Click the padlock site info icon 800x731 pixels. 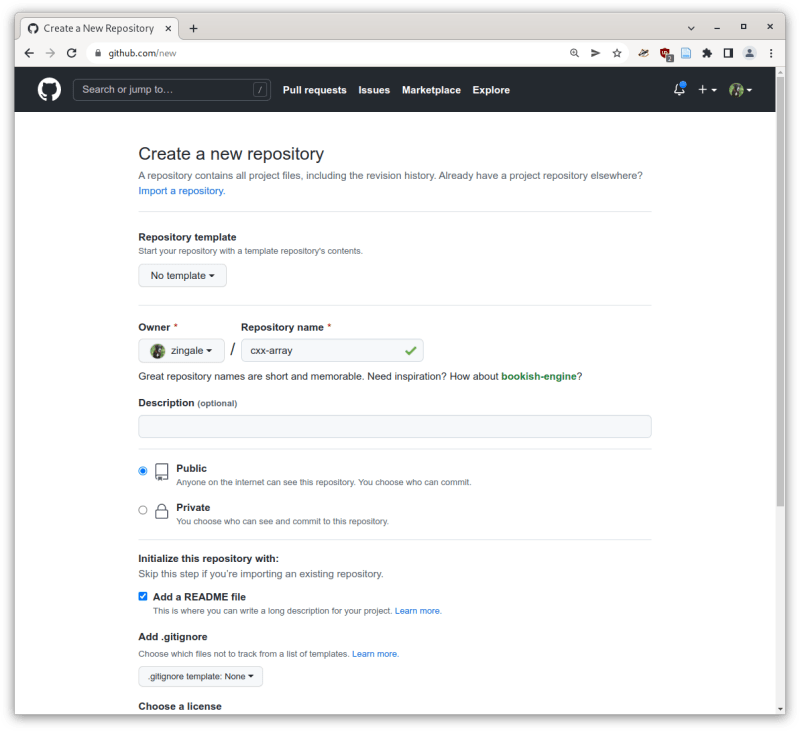pos(98,53)
